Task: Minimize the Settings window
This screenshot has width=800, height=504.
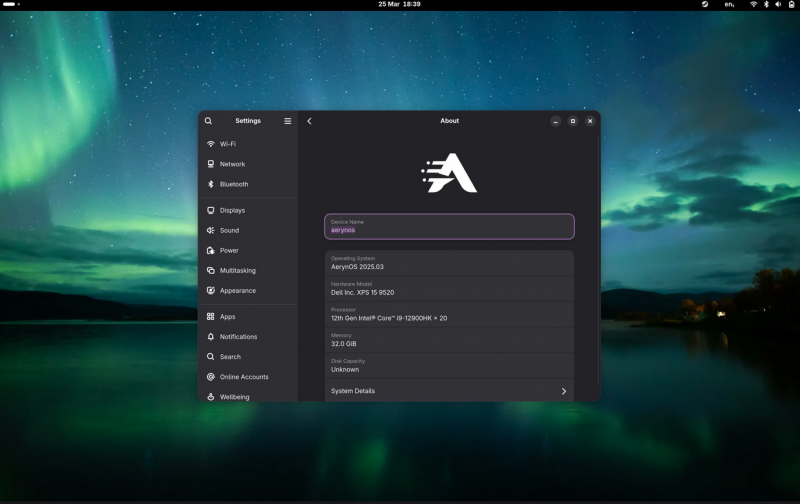Action: (556, 121)
